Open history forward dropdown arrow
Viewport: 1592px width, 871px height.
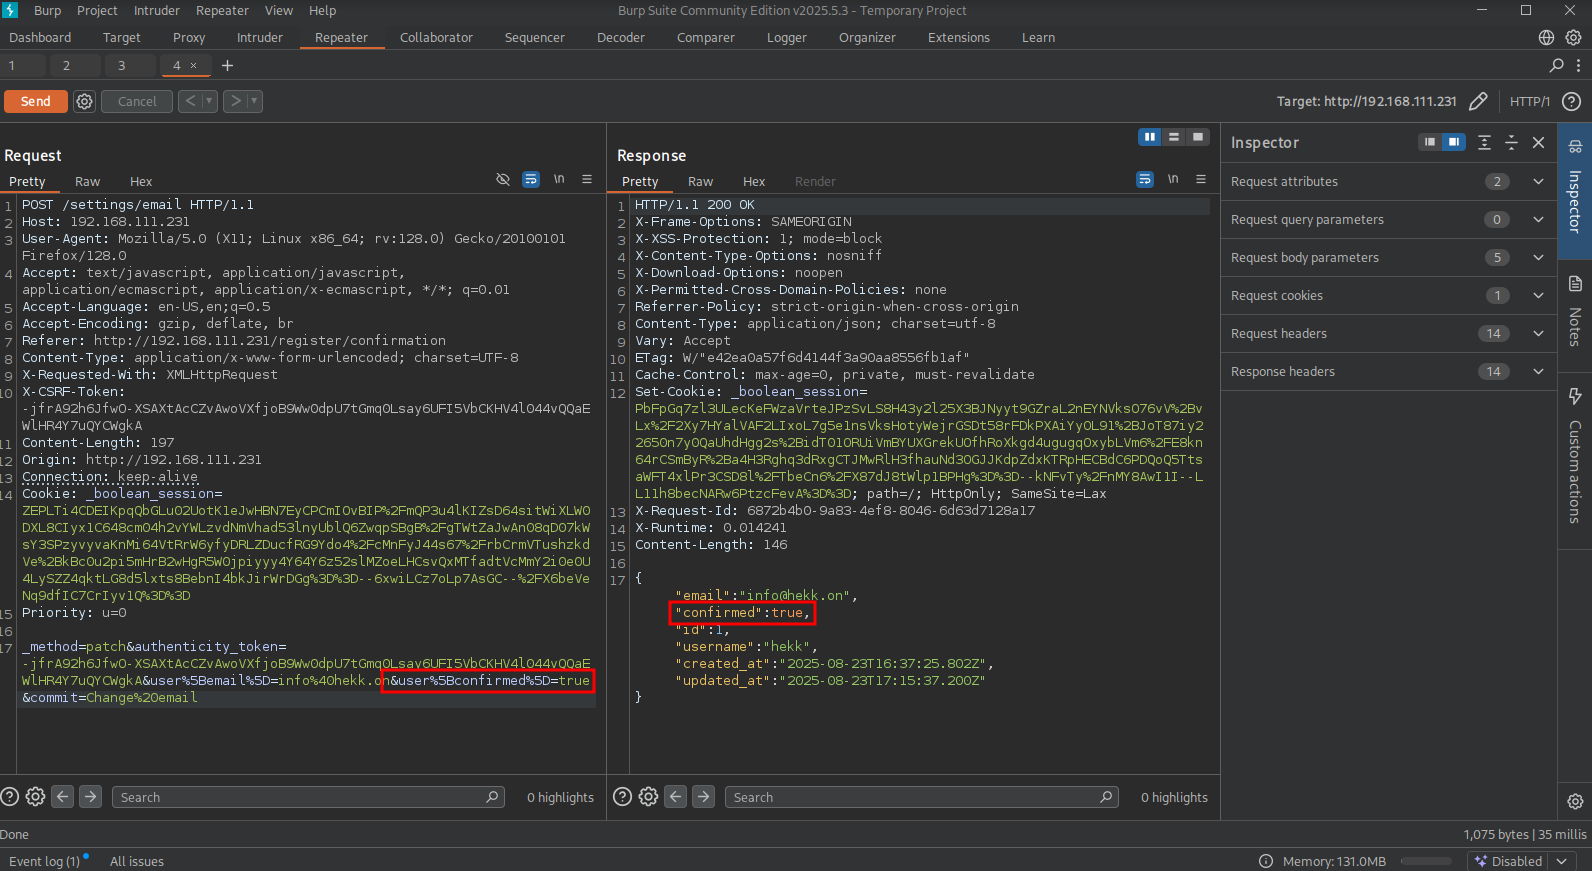254,101
